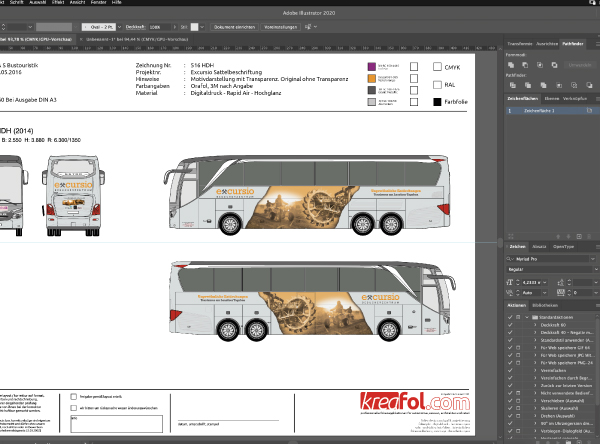Open the Regular font style dropdown
Screen dimensions: 600x444
(594, 269)
